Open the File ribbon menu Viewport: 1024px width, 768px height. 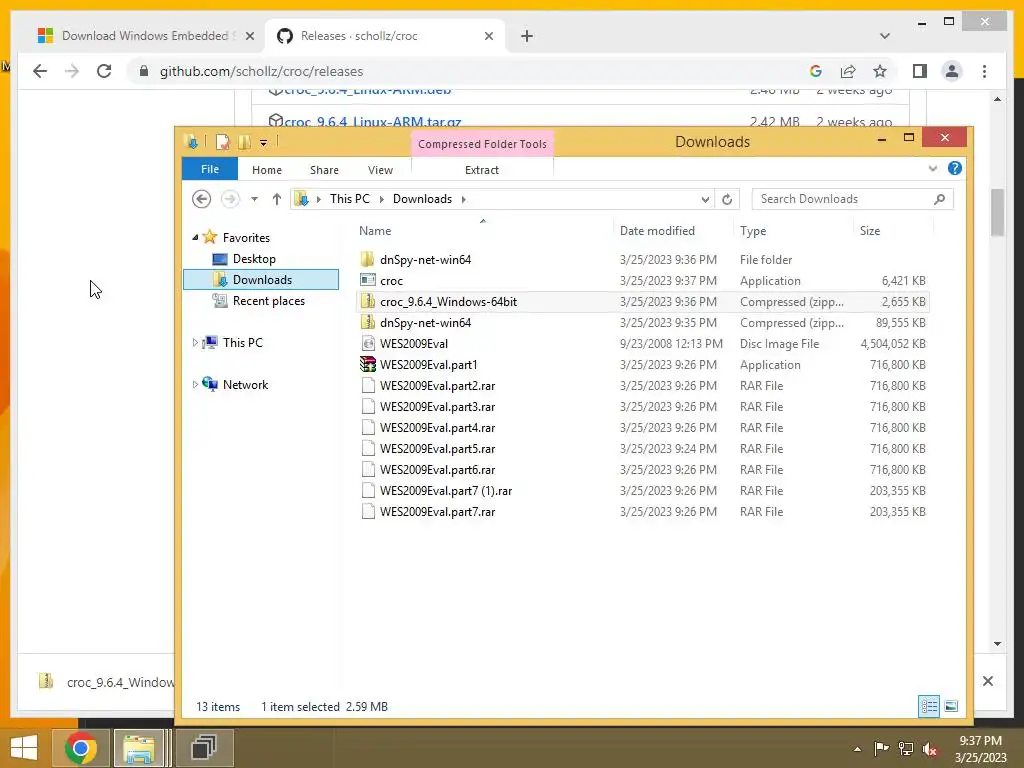coord(210,169)
